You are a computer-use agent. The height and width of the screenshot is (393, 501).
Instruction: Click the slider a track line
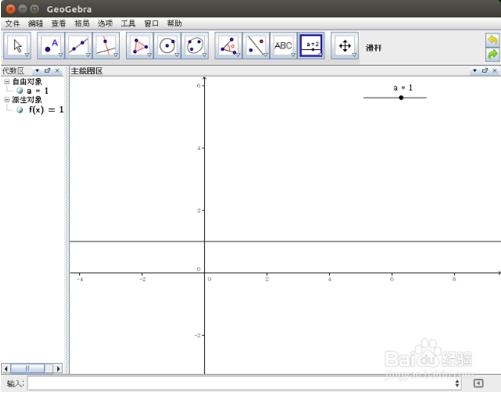pos(395,98)
